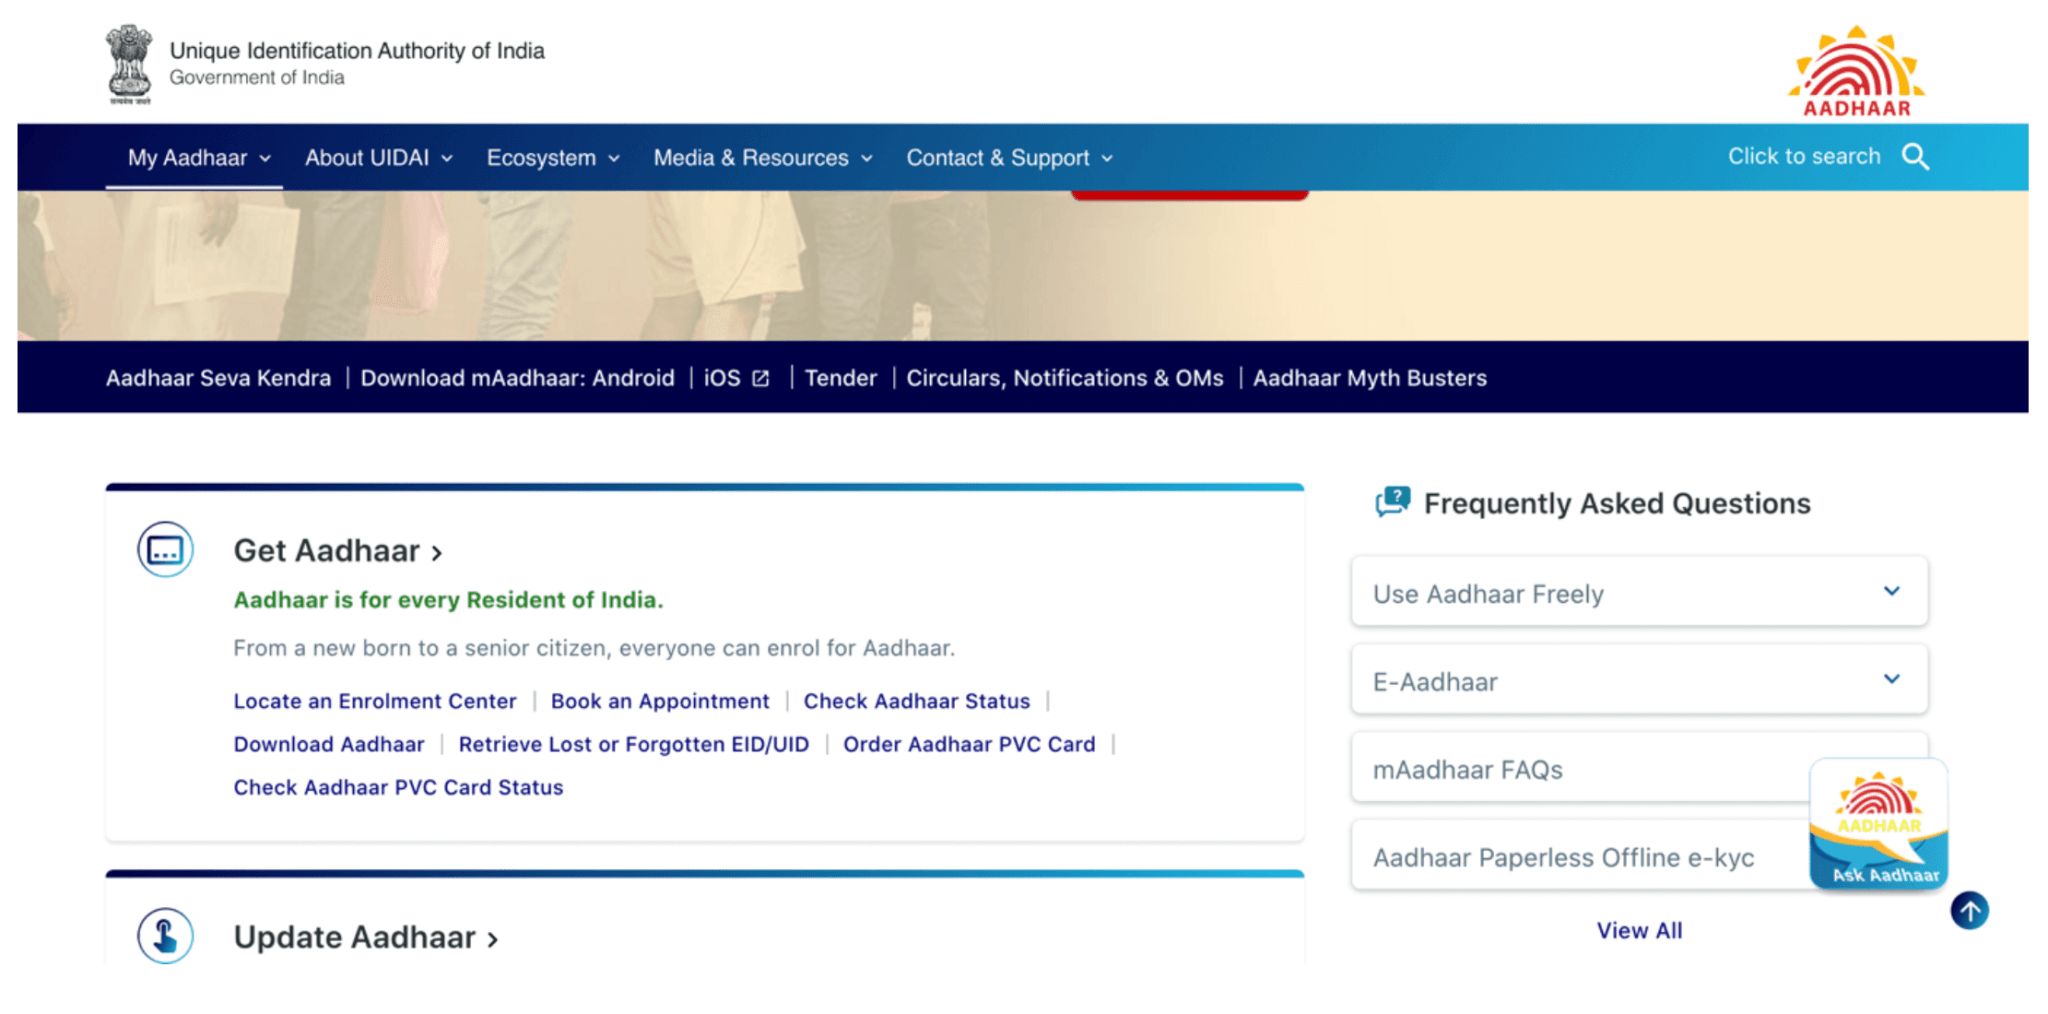Image resolution: width=2048 pixels, height=1014 pixels.
Task: Click the Book an Appointment link
Action: (x=660, y=701)
